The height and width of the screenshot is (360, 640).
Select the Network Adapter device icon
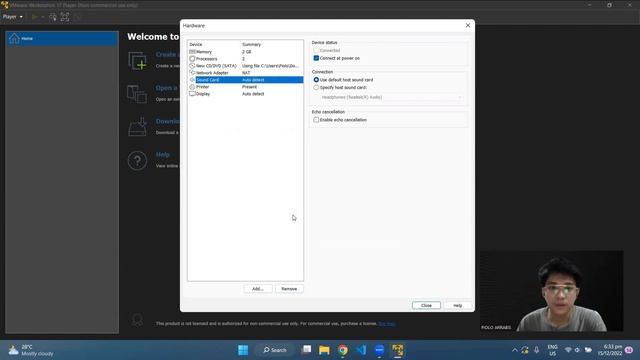(192, 73)
